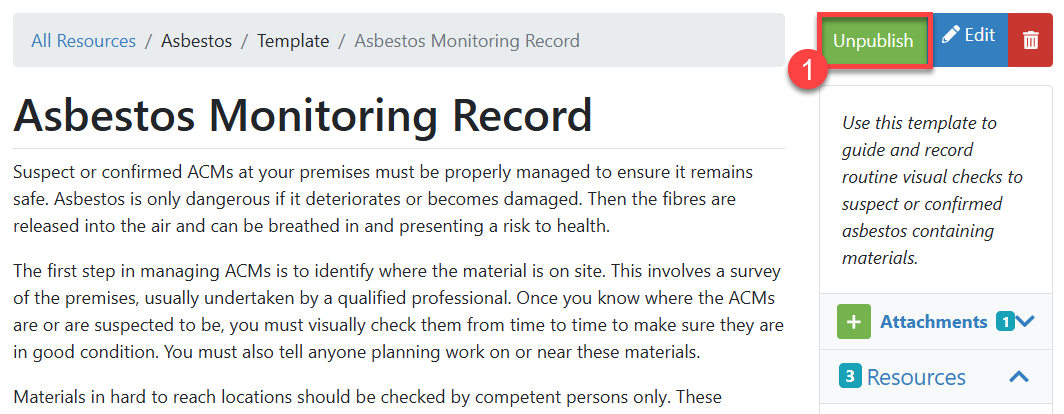This screenshot has height=414, width=1064.
Task: Click the pencil icon on the Edit button
Action: [x=950, y=36]
